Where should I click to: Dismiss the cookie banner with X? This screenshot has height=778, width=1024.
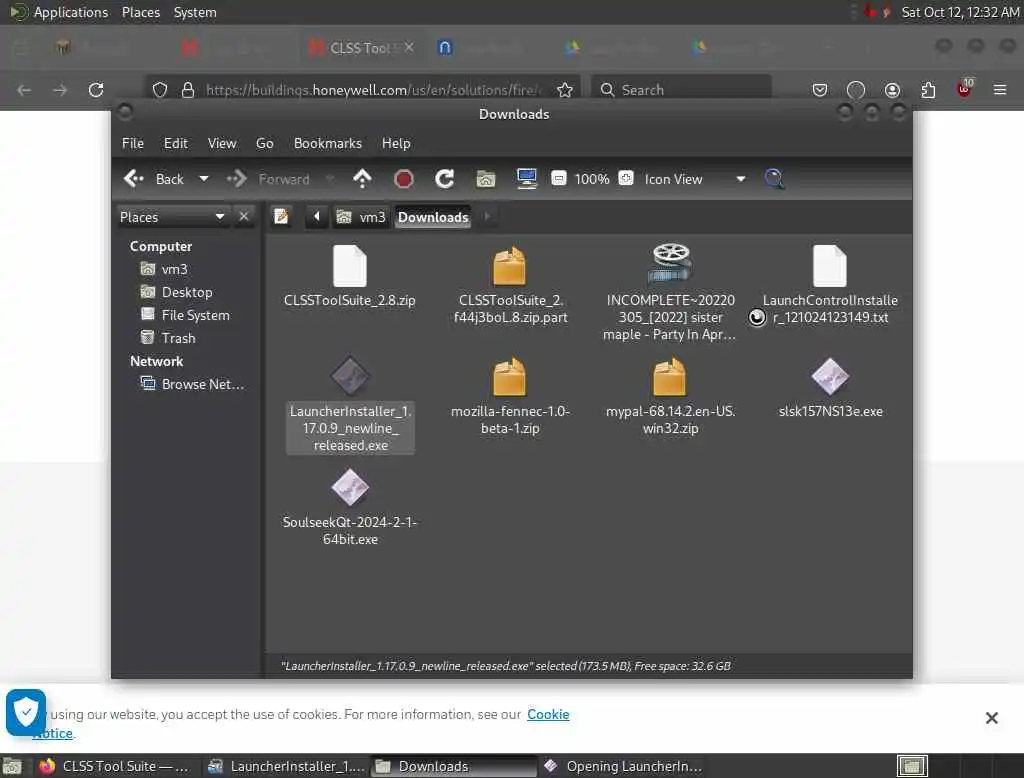pyautogui.click(x=991, y=718)
